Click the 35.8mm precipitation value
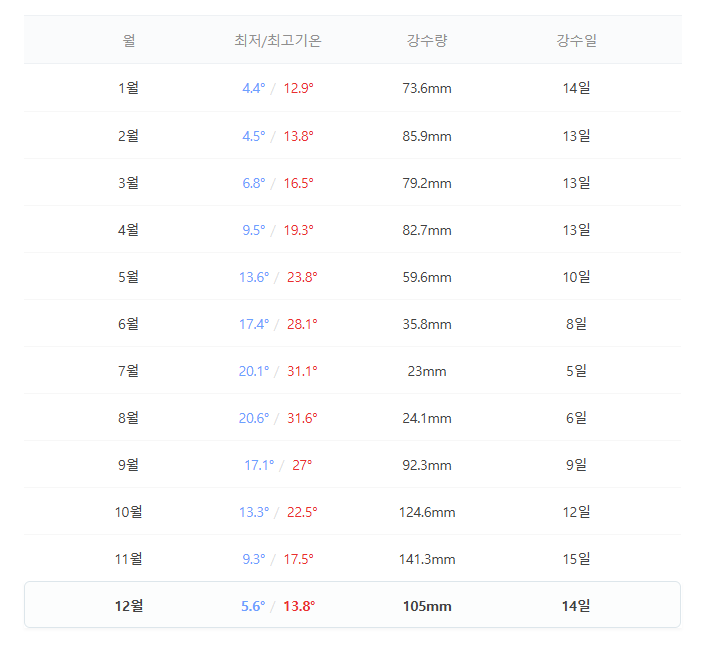 coord(427,324)
